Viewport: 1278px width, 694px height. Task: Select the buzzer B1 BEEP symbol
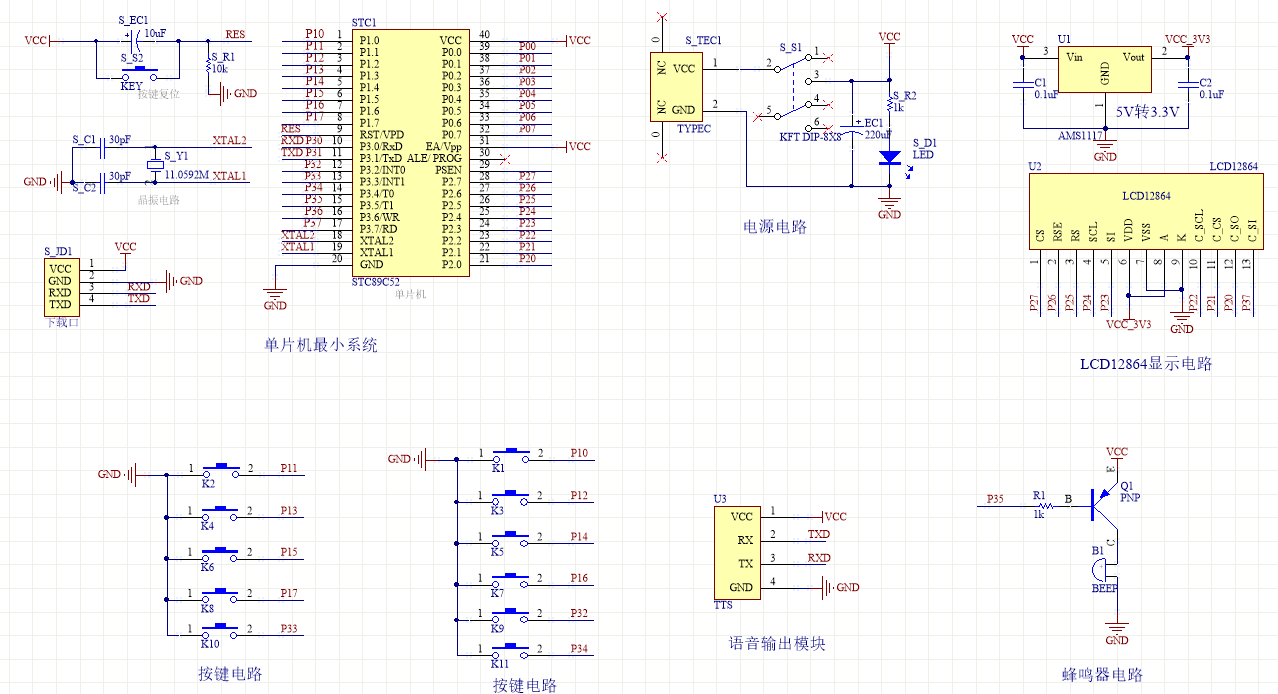(x=1104, y=570)
